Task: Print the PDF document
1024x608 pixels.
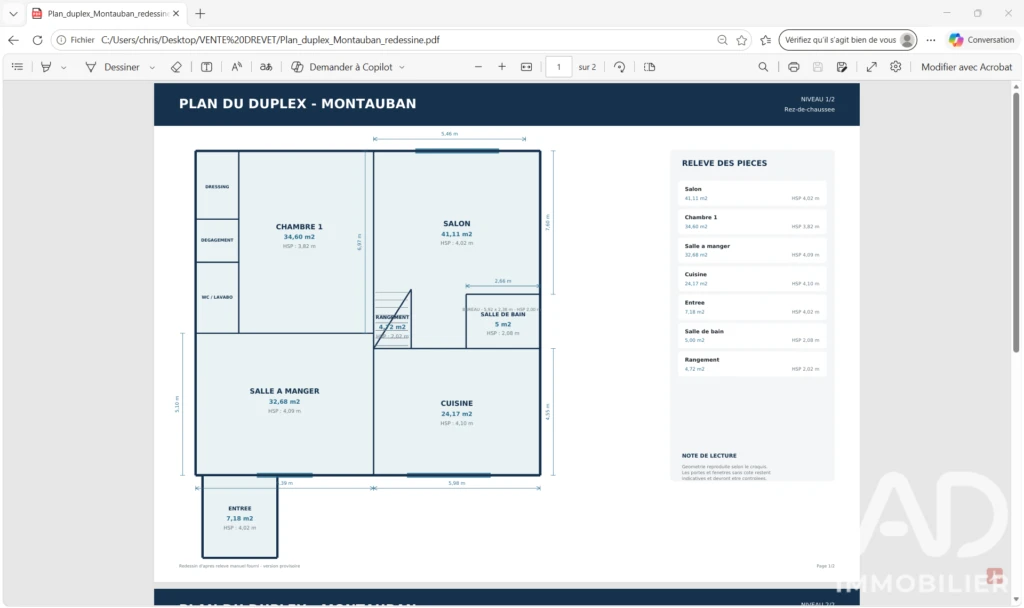Action: (793, 67)
